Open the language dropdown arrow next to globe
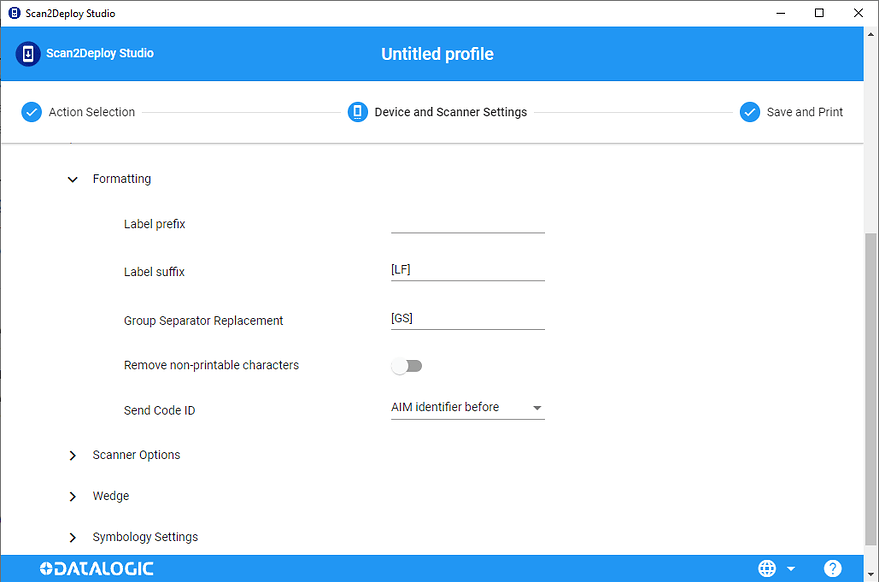Viewport: 879px width, 582px height. (x=789, y=568)
